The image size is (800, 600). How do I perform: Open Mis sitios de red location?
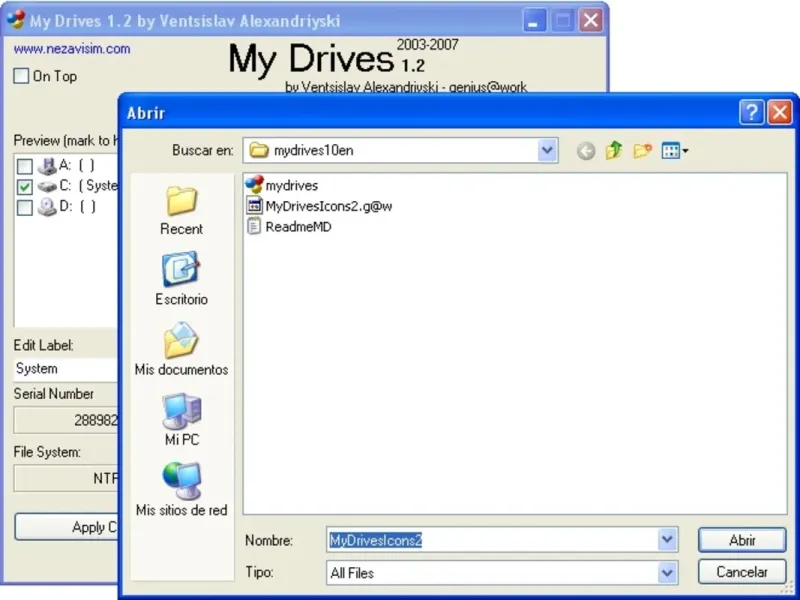pos(182,489)
